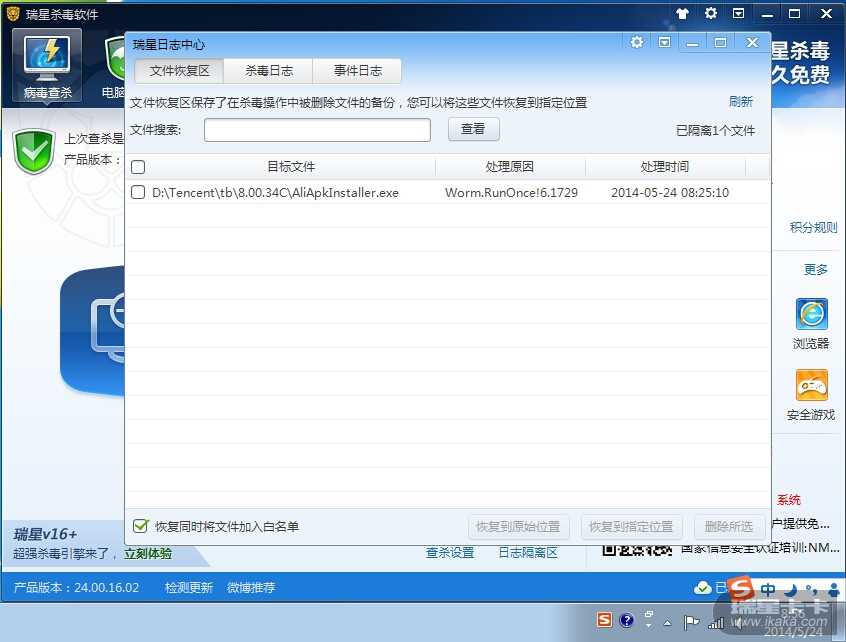The height and width of the screenshot is (642, 846).
Task: Click the Sogou floating toolbar S logo
Action: (x=741, y=588)
